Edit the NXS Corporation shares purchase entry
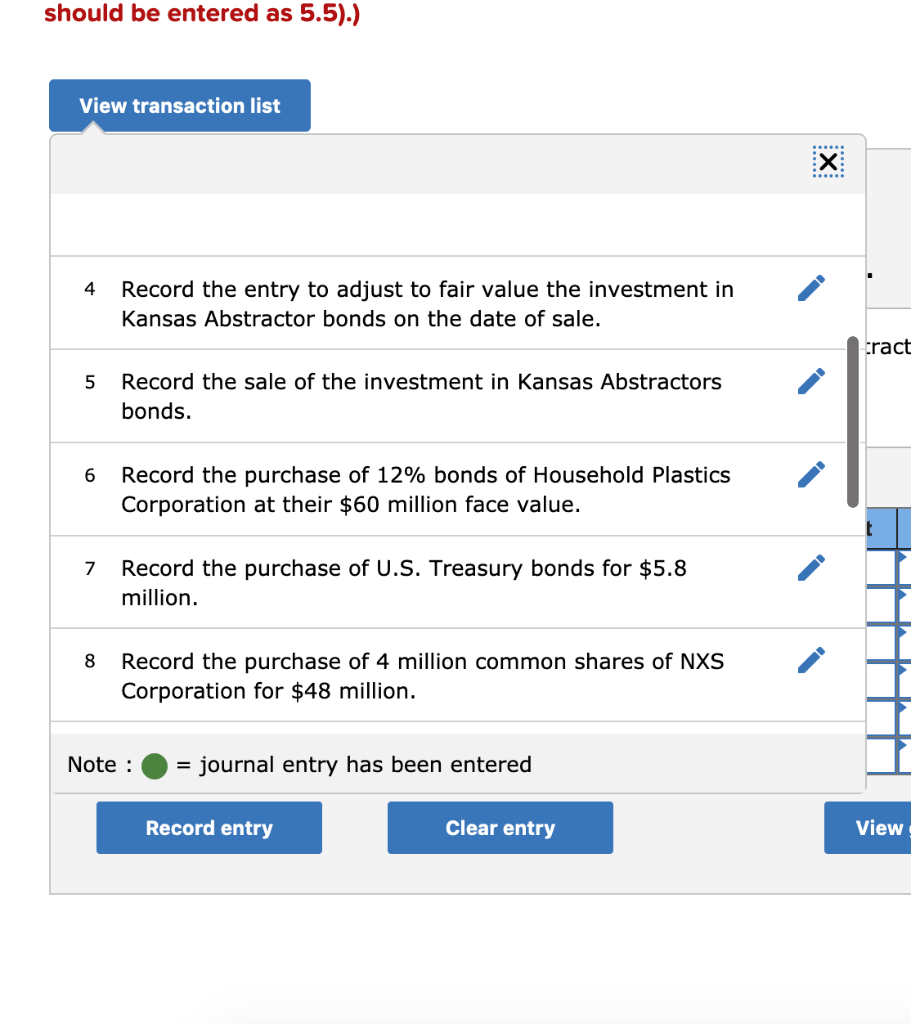 [x=812, y=660]
